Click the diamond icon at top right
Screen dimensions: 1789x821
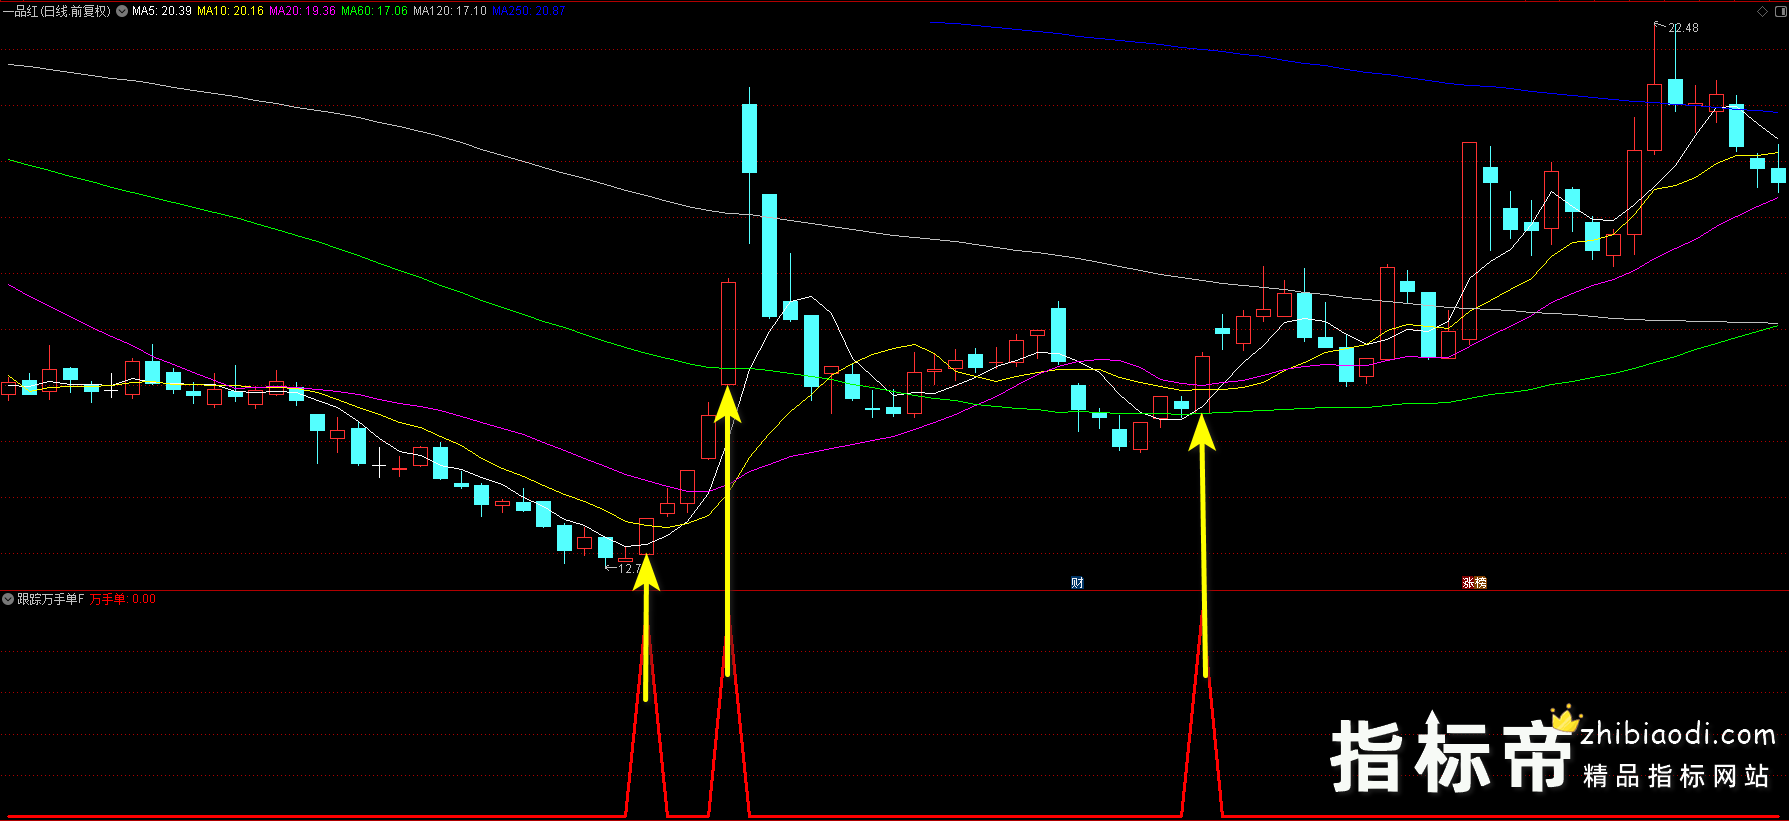point(1762,11)
